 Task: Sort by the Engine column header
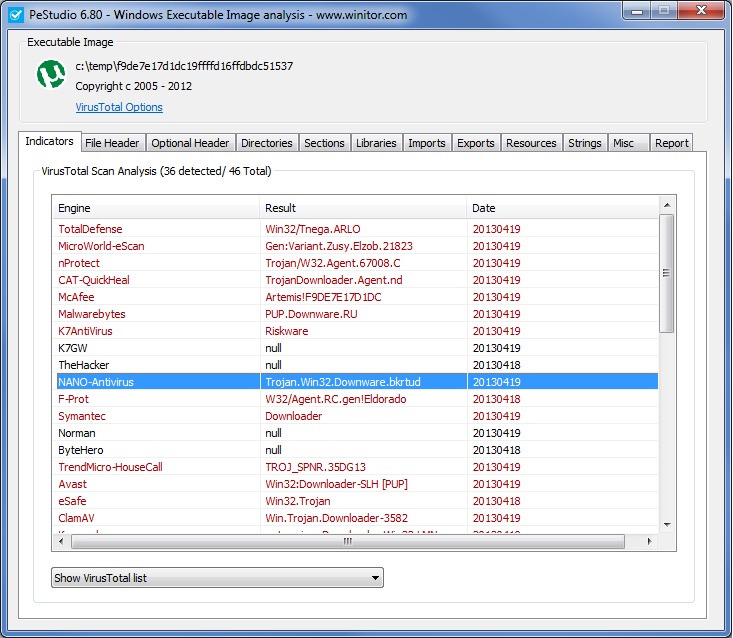156,208
